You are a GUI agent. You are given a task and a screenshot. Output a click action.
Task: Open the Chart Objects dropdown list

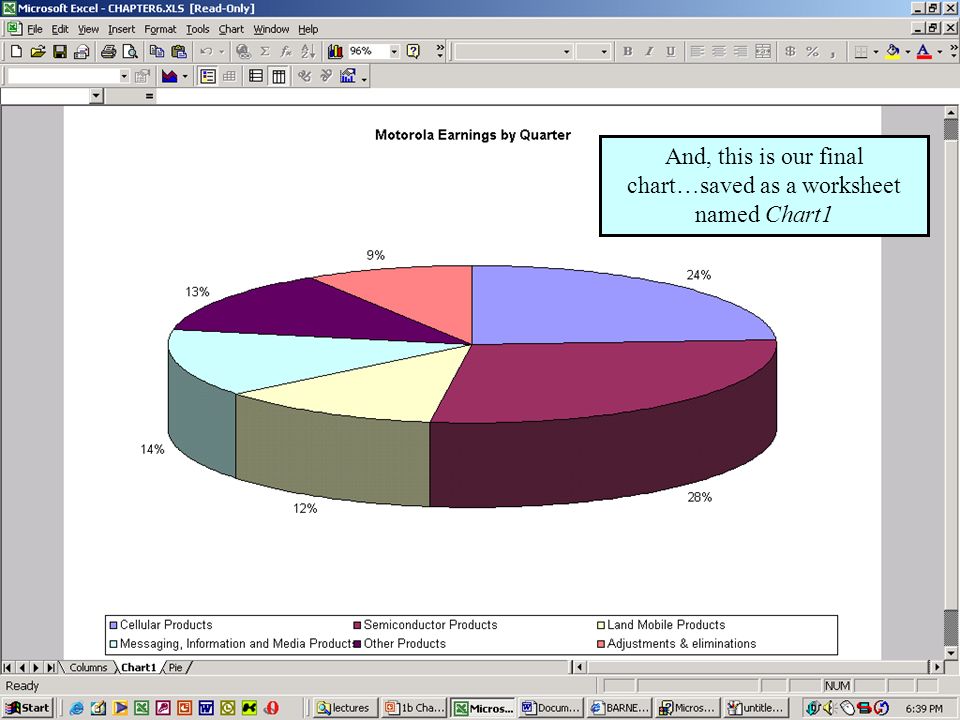(124, 77)
